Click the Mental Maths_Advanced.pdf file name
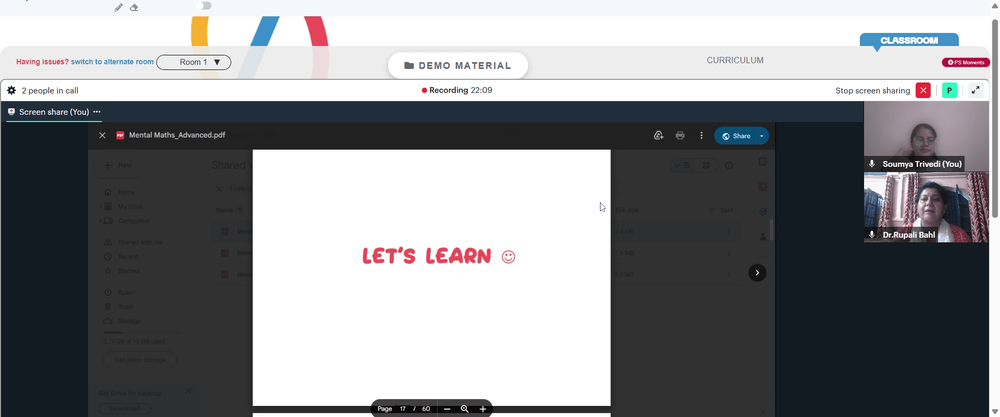This screenshot has height=417, width=1000. (x=177, y=135)
